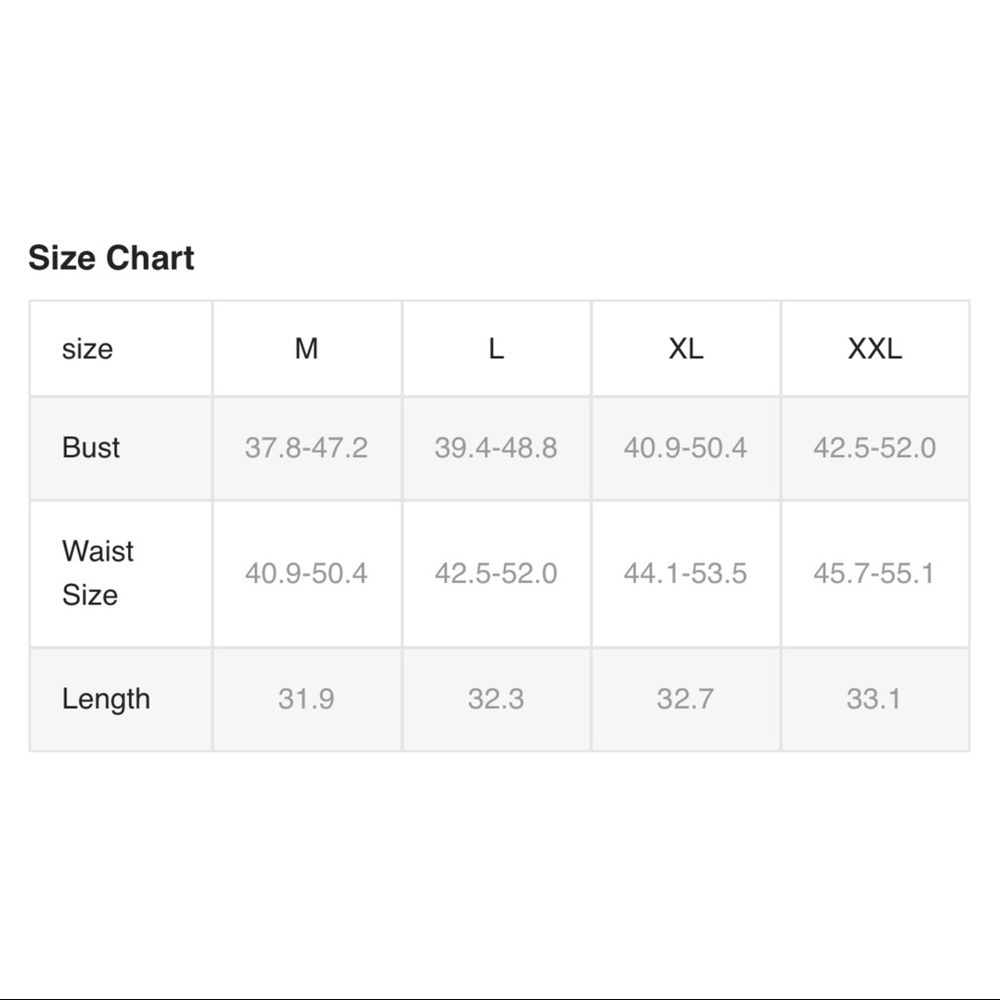Click Waist value 40.9-50.4 for M

(x=306, y=573)
